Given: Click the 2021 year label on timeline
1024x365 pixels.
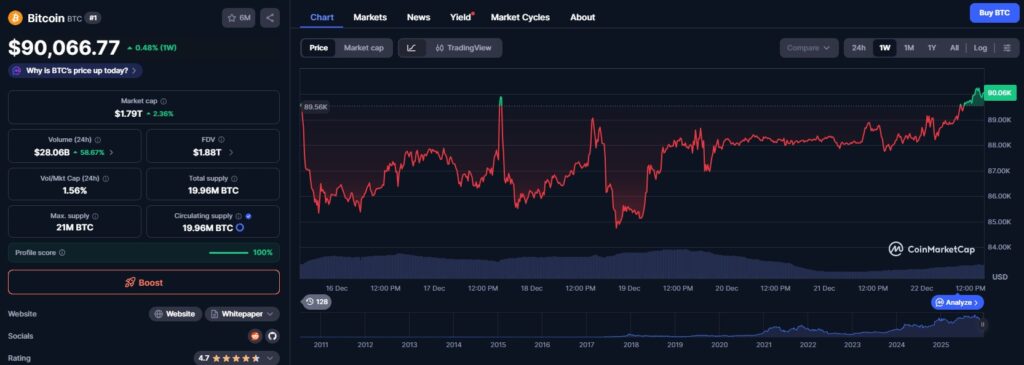Looking at the screenshot, I should [763, 345].
